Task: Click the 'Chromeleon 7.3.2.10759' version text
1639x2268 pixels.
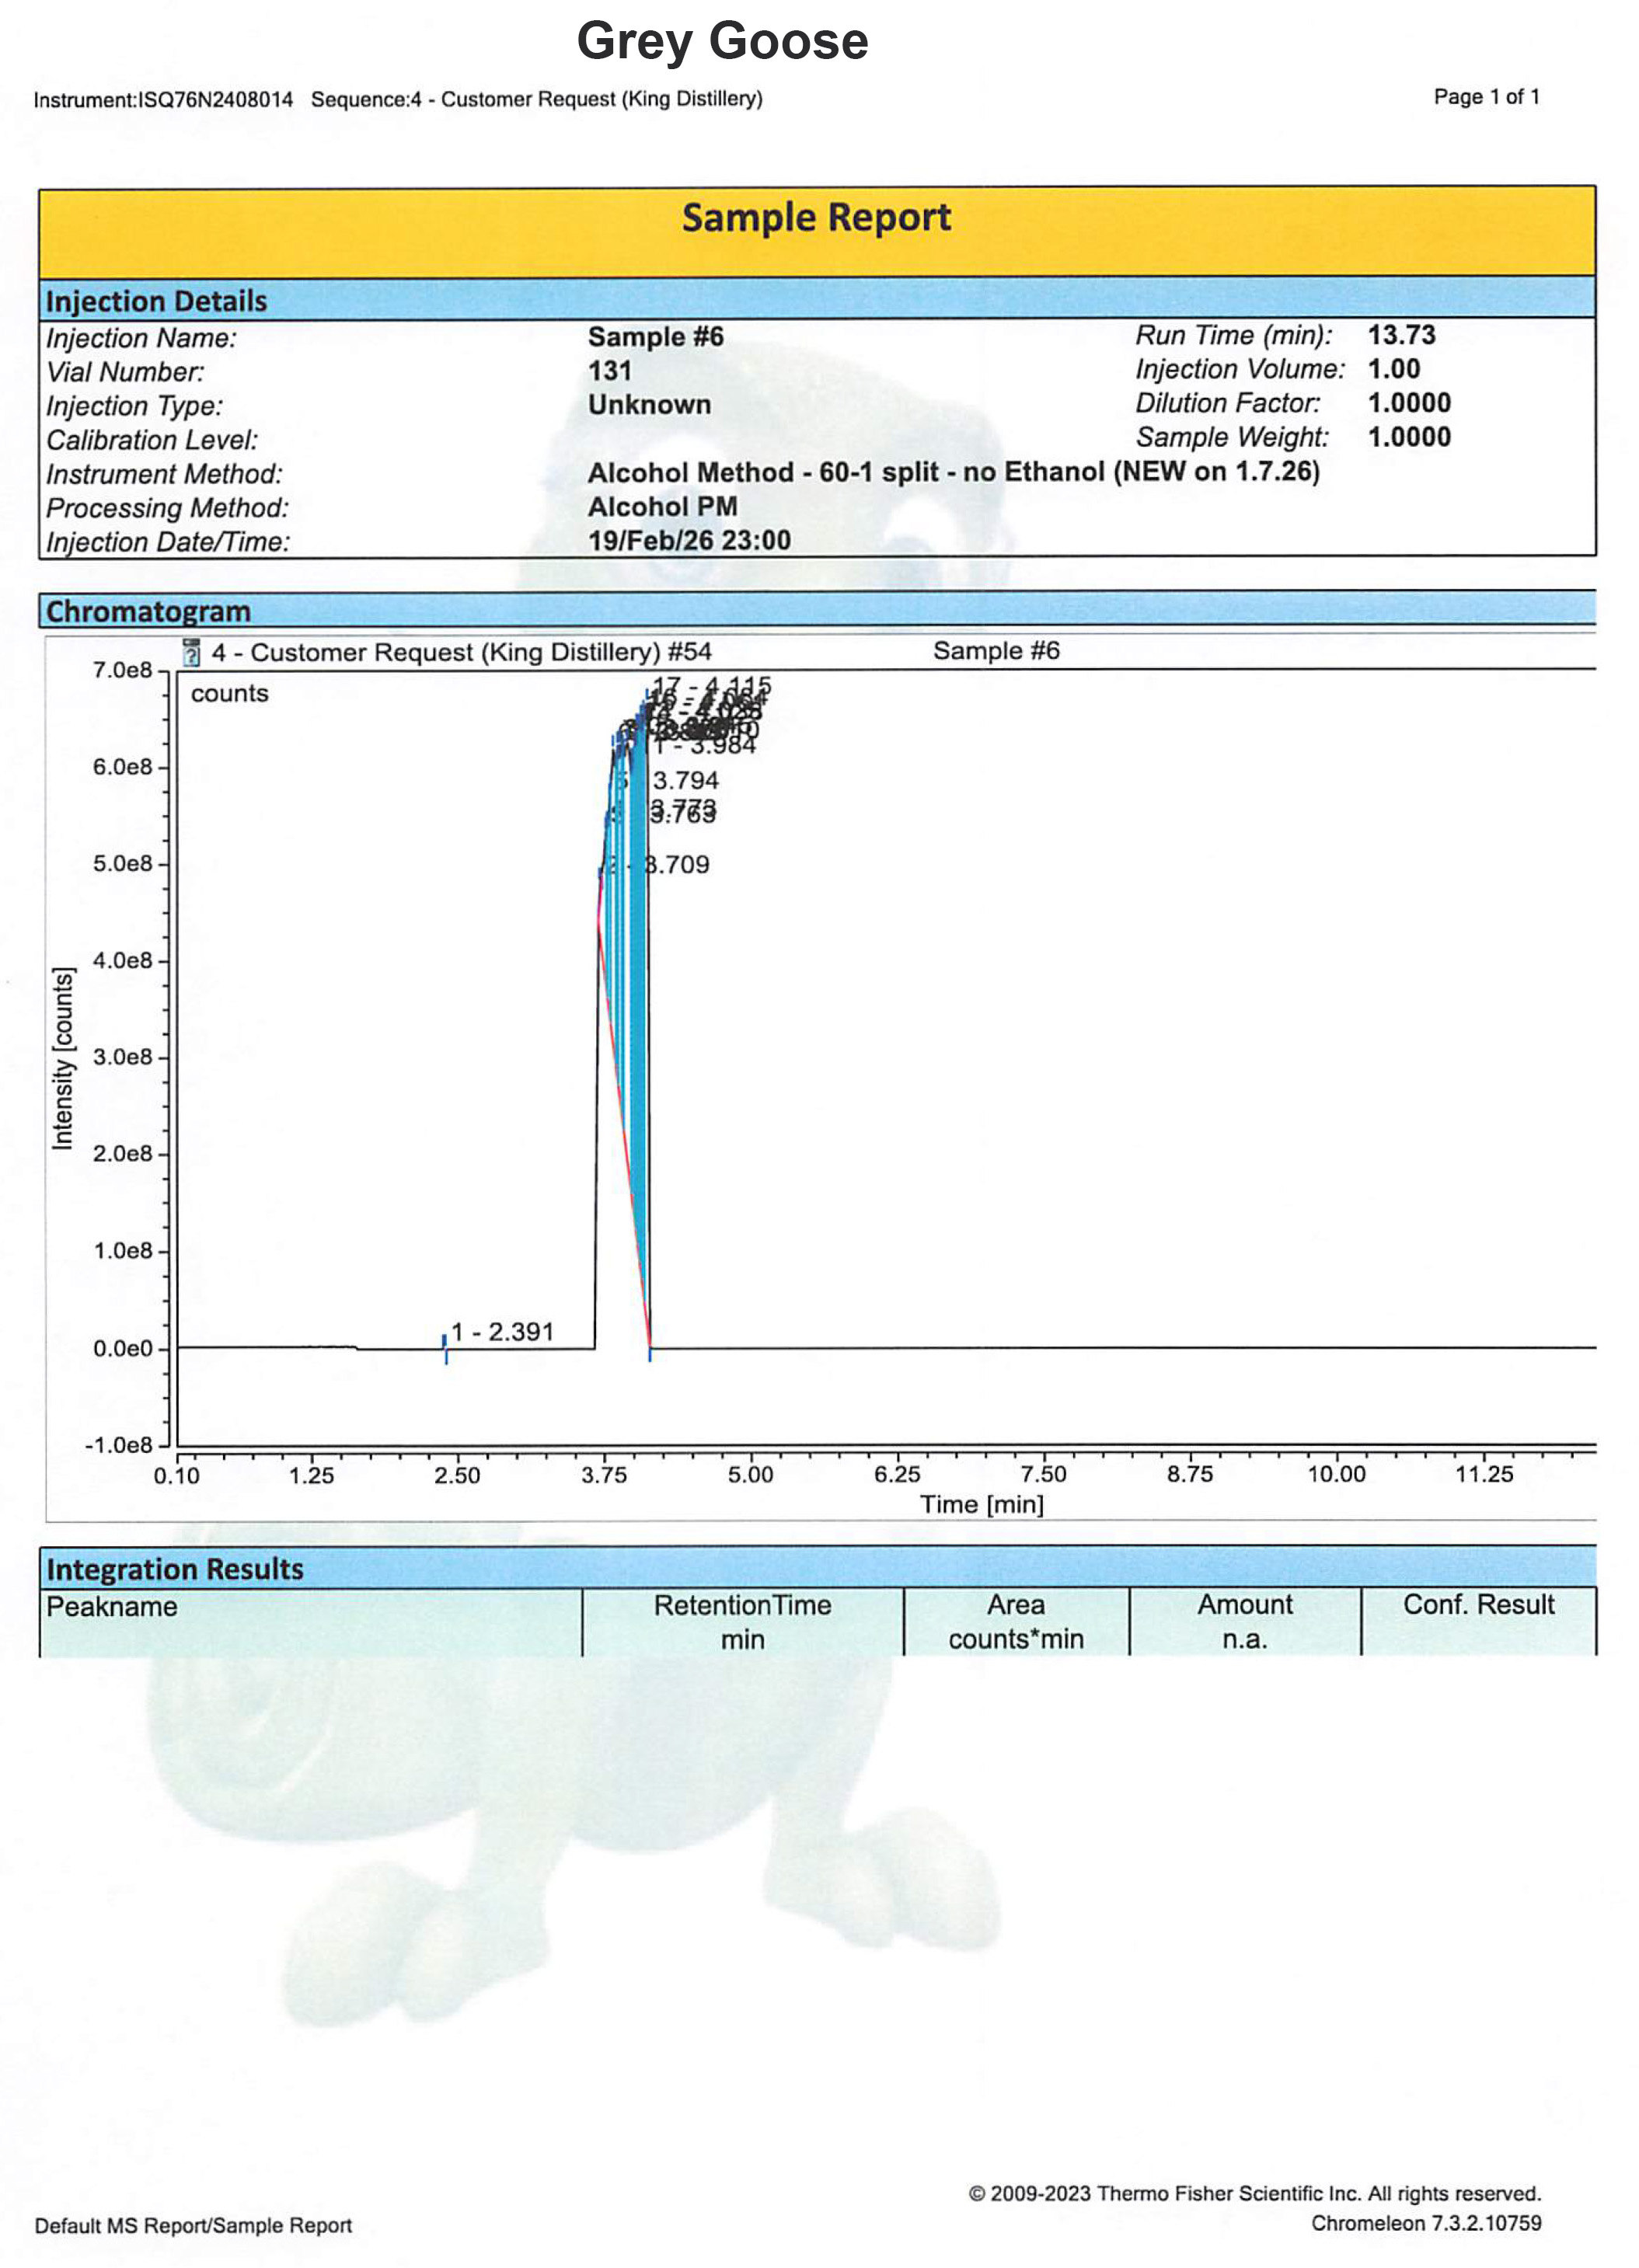Action: click(x=1426, y=2224)
